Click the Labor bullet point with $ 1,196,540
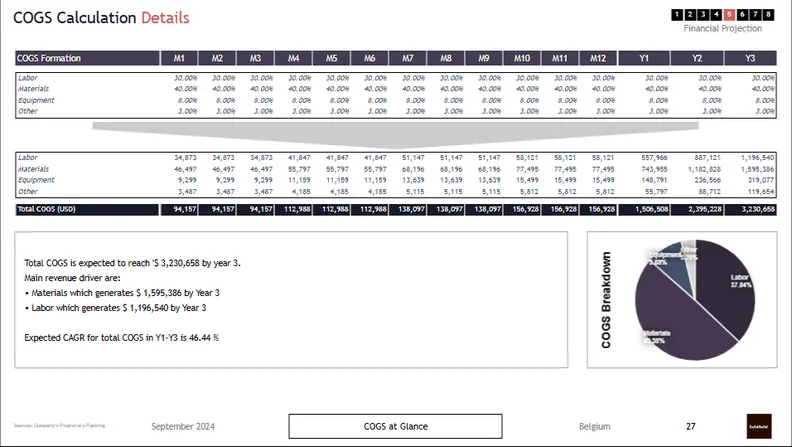This screenshot has height=447, width=792. (115, 308)
